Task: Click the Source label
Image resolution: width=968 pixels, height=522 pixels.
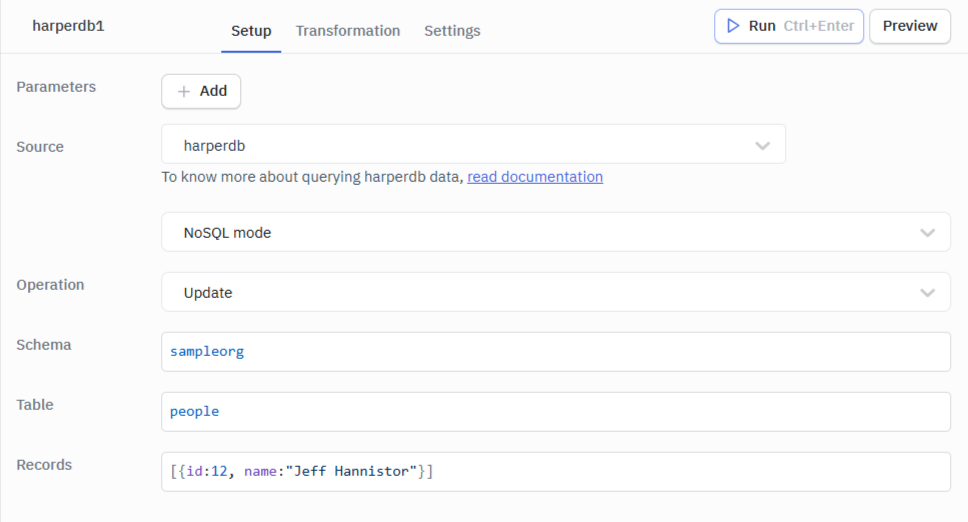Action: (40, 147)
